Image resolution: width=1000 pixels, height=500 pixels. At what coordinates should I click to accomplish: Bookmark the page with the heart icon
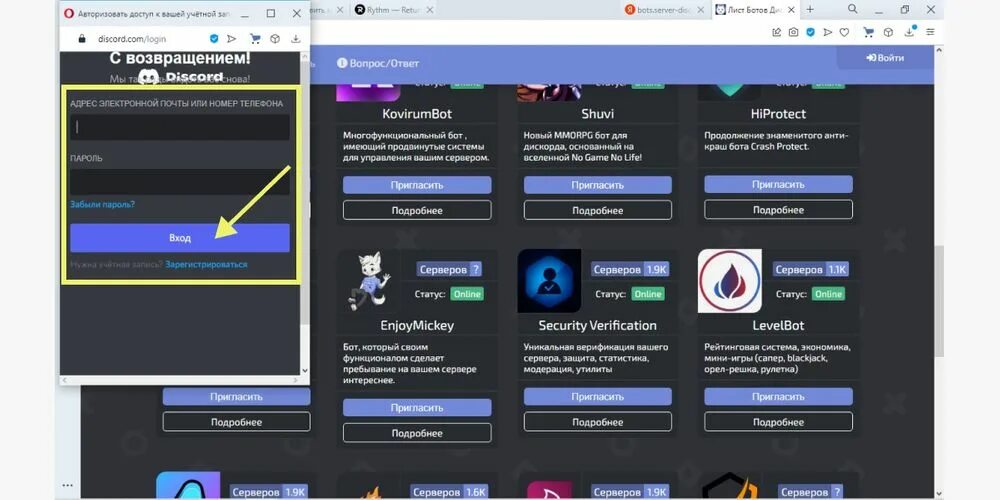click(844, 32)
